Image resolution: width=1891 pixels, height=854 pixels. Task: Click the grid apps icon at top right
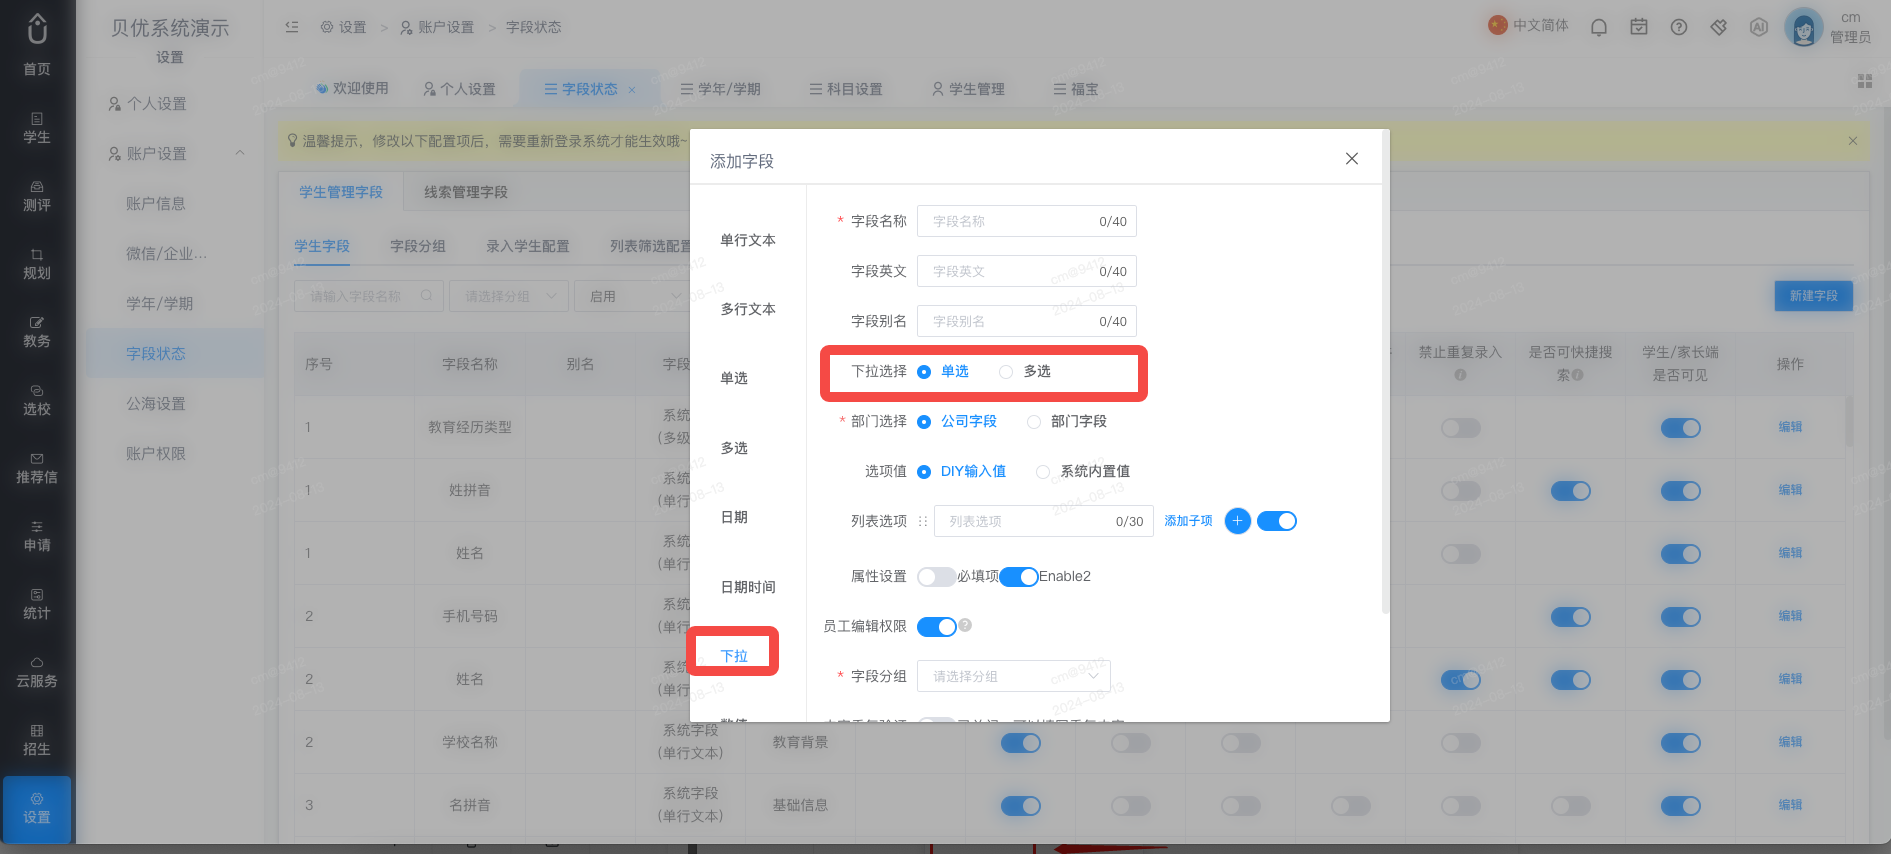point(1865,81)
